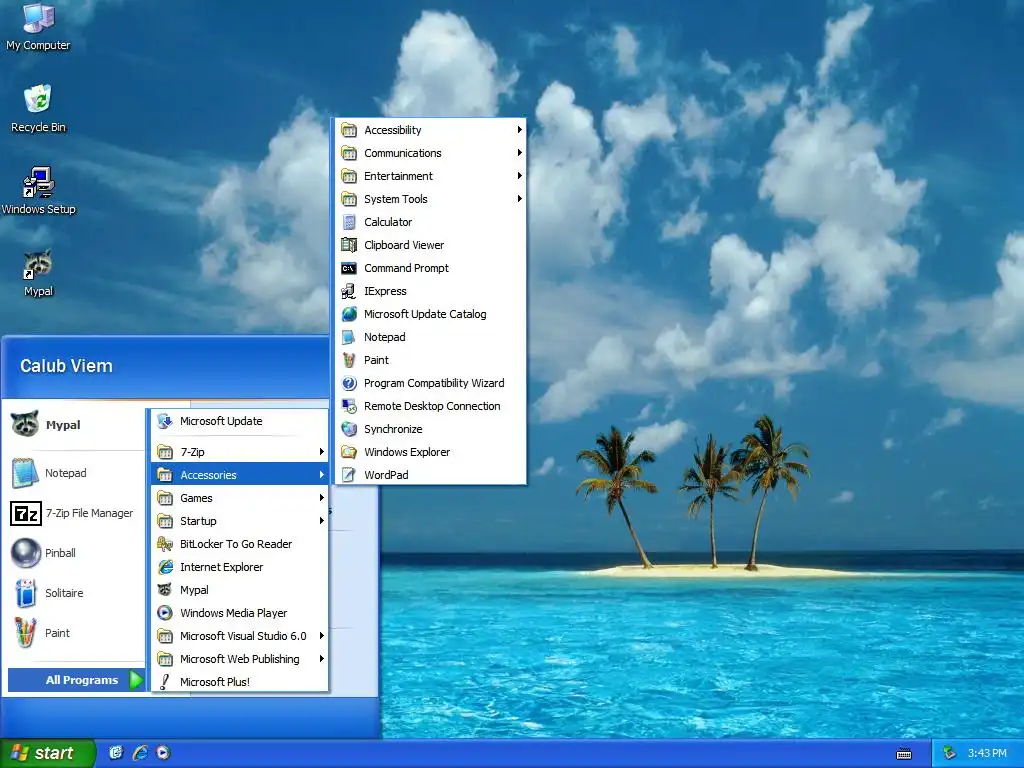Launch Media Player from quick launch bar

tap(163, 753)
